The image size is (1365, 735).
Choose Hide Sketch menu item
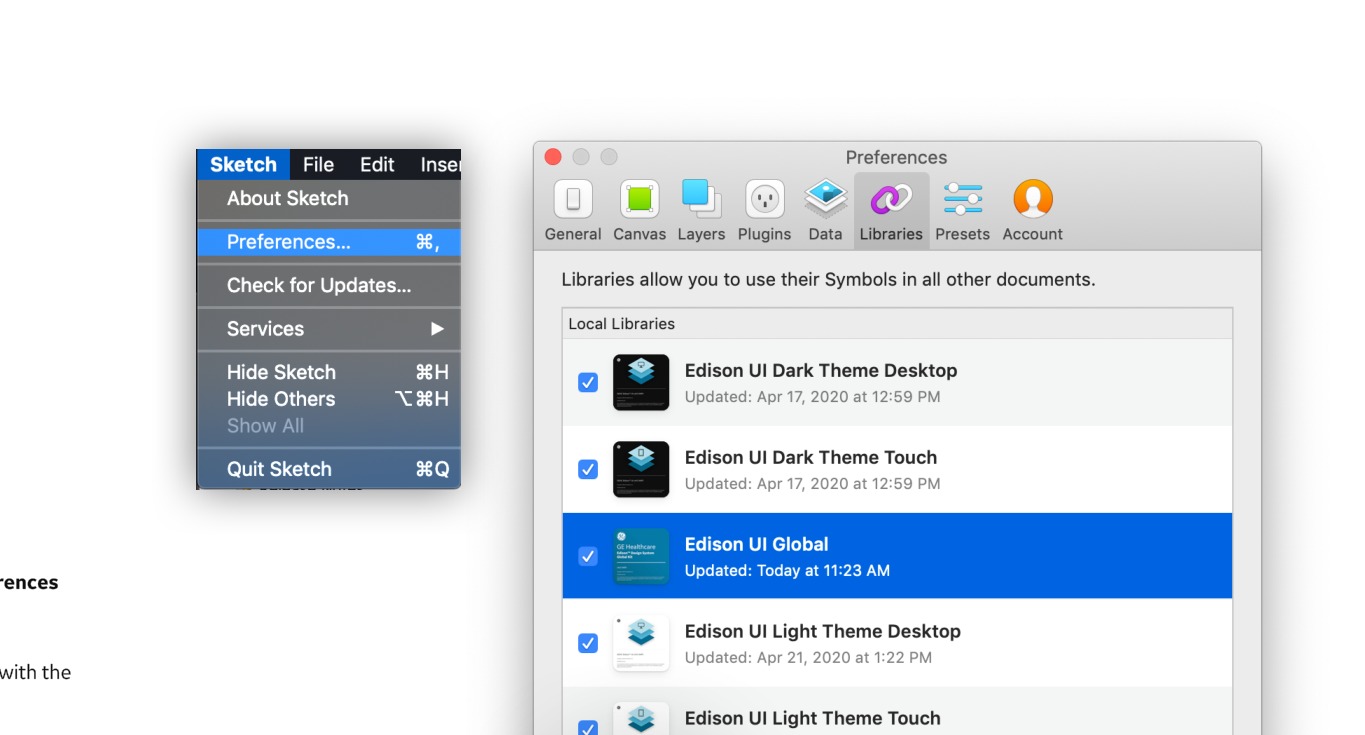pyautogui.click(x=329, y=372)
